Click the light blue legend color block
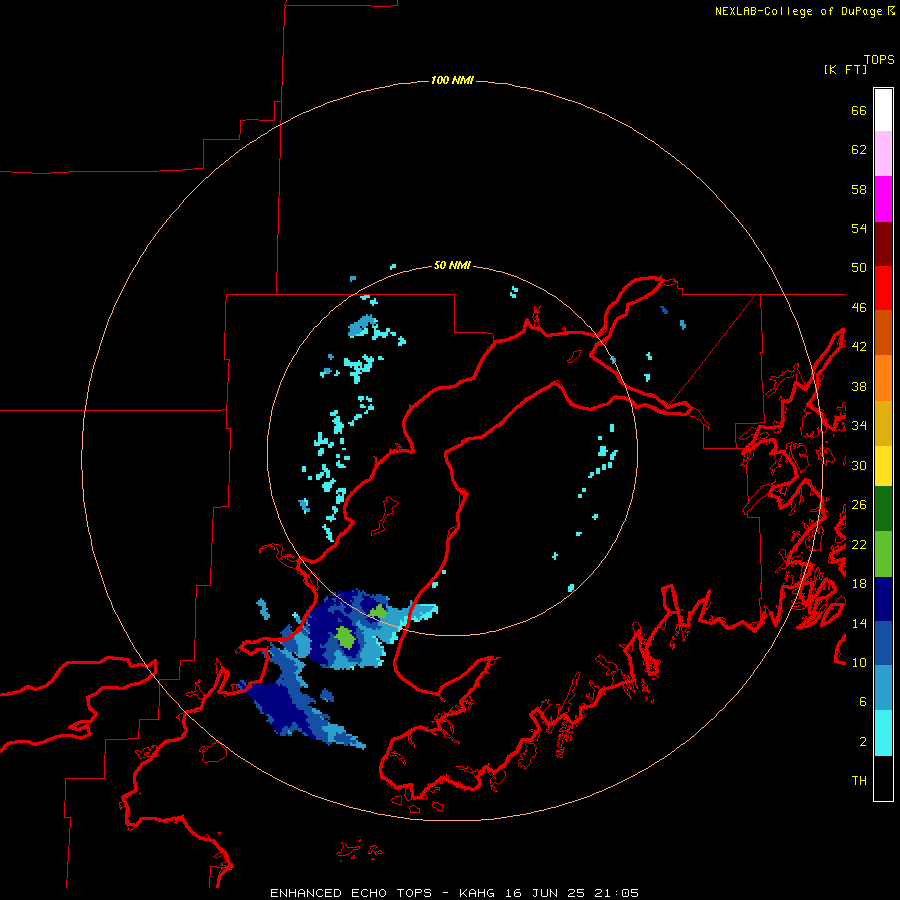 click(x=883, y=688)
